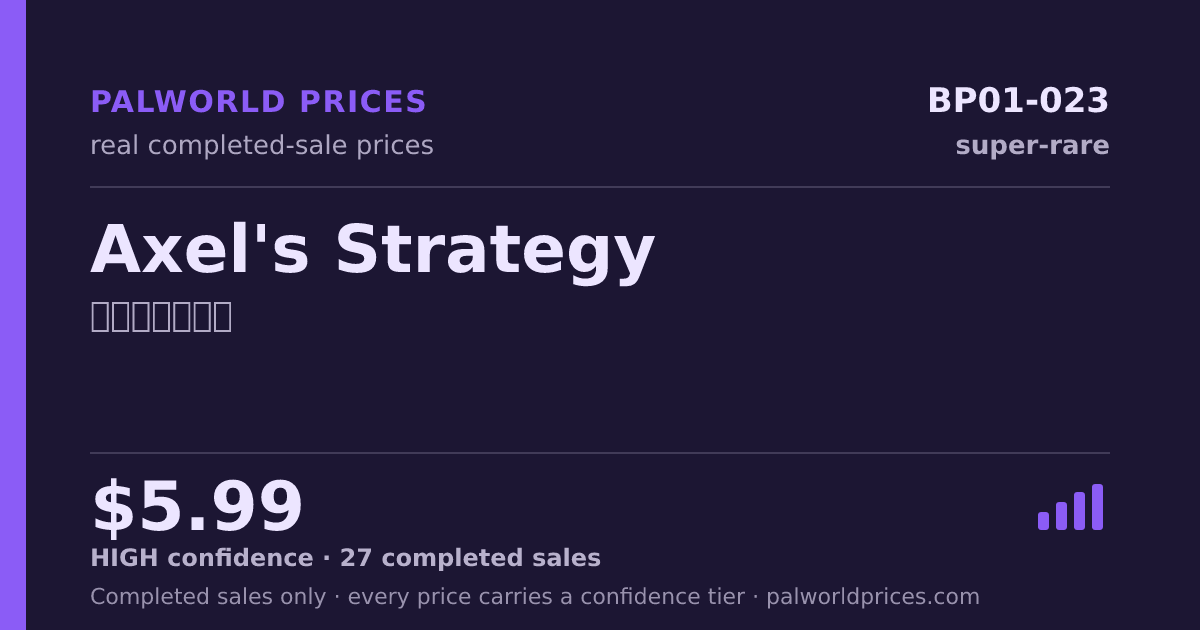Click the boxed subtitle under Axel's Strategy

click(x=161, y=316)
